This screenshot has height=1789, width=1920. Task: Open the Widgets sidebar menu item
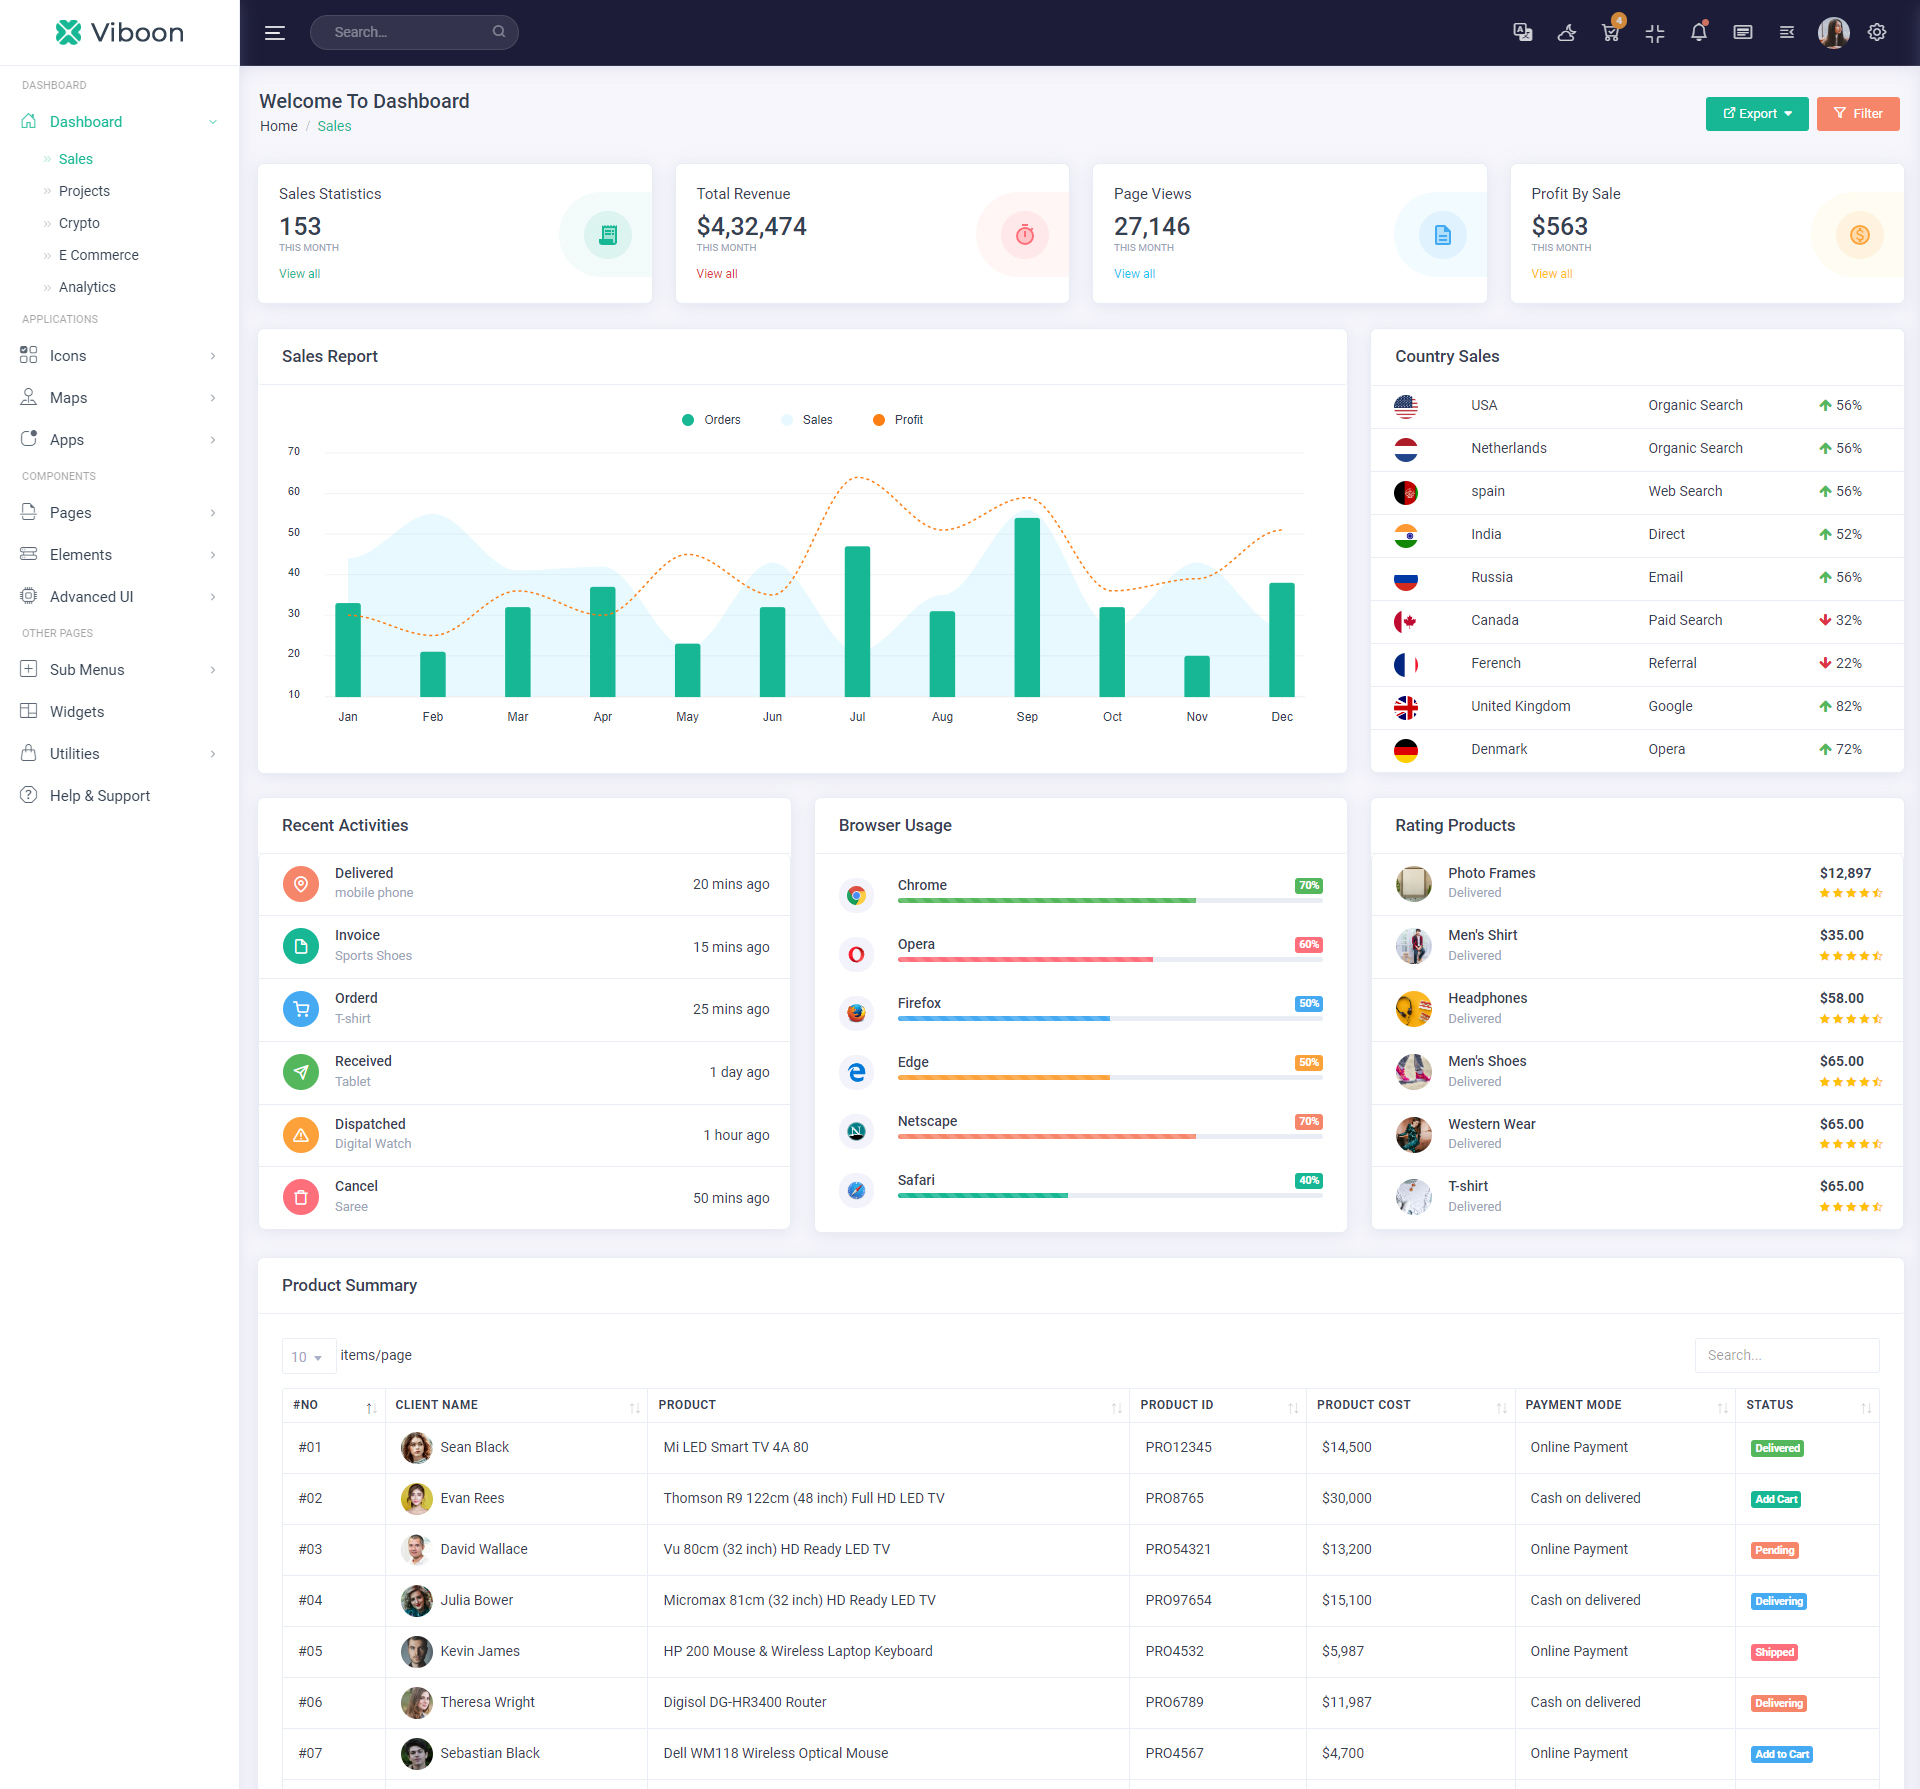(77, 712)
